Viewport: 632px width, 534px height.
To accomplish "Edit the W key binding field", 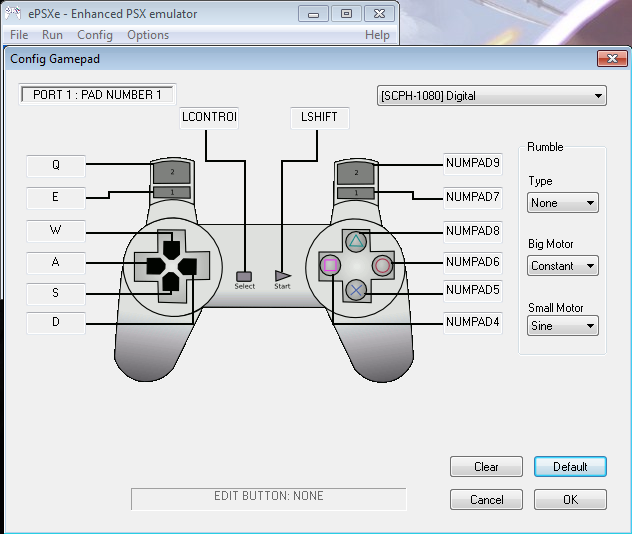I will tap(56, 231).
